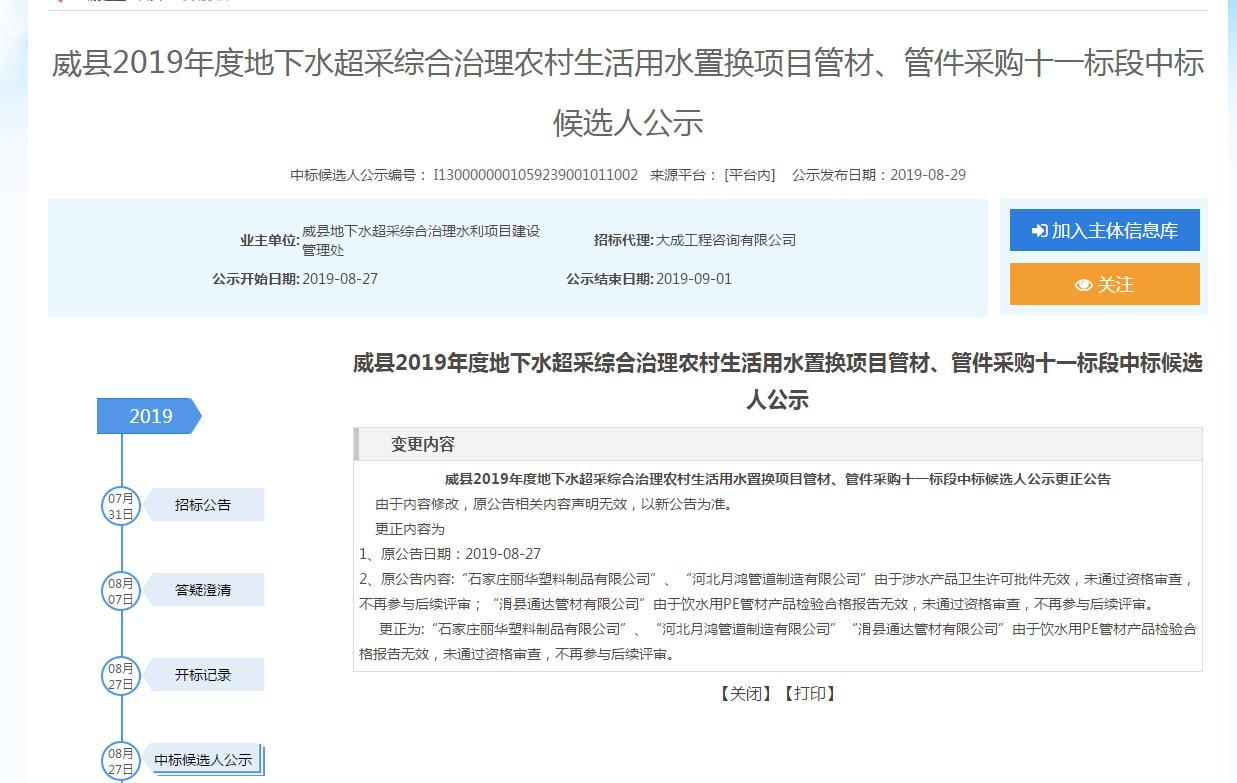Click the 公示发布日期 2019-08-29 text
The image size is (1237, 783).
[879, 175]
